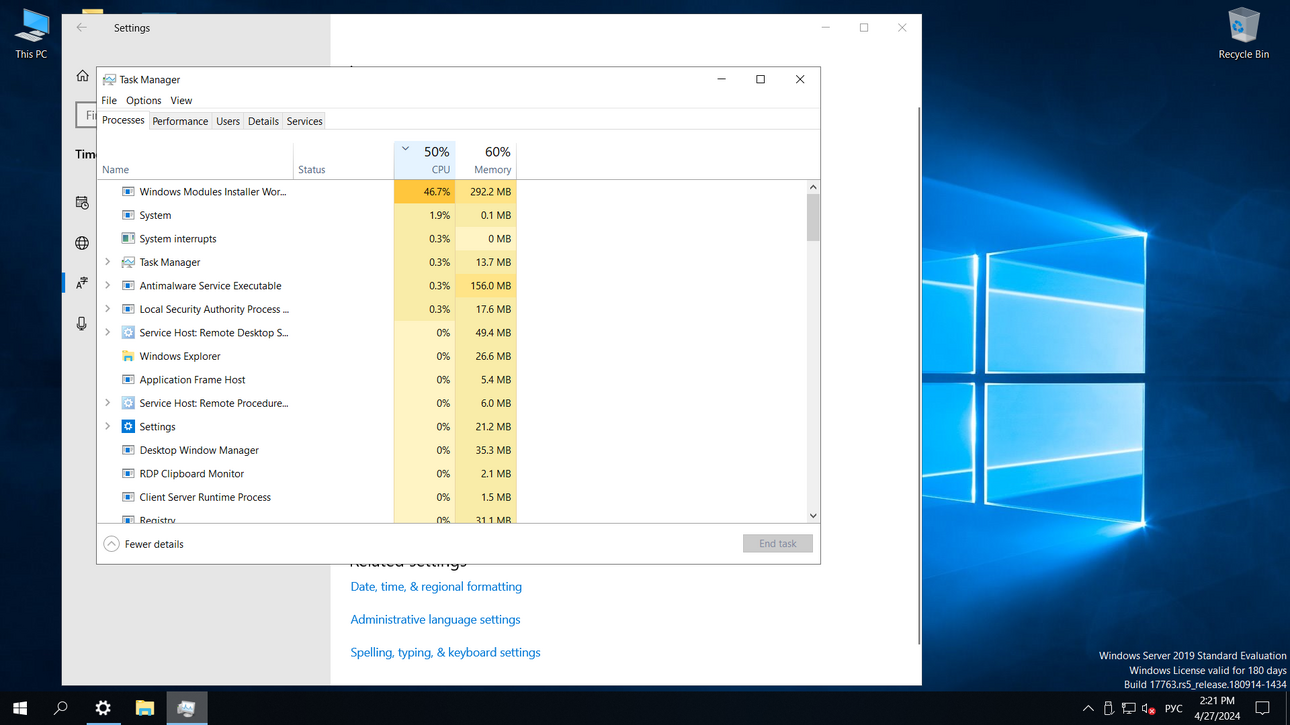The image size is (1290, 725).
Task: Click the Windows Explorer folder icon in list
Action: 128,356
